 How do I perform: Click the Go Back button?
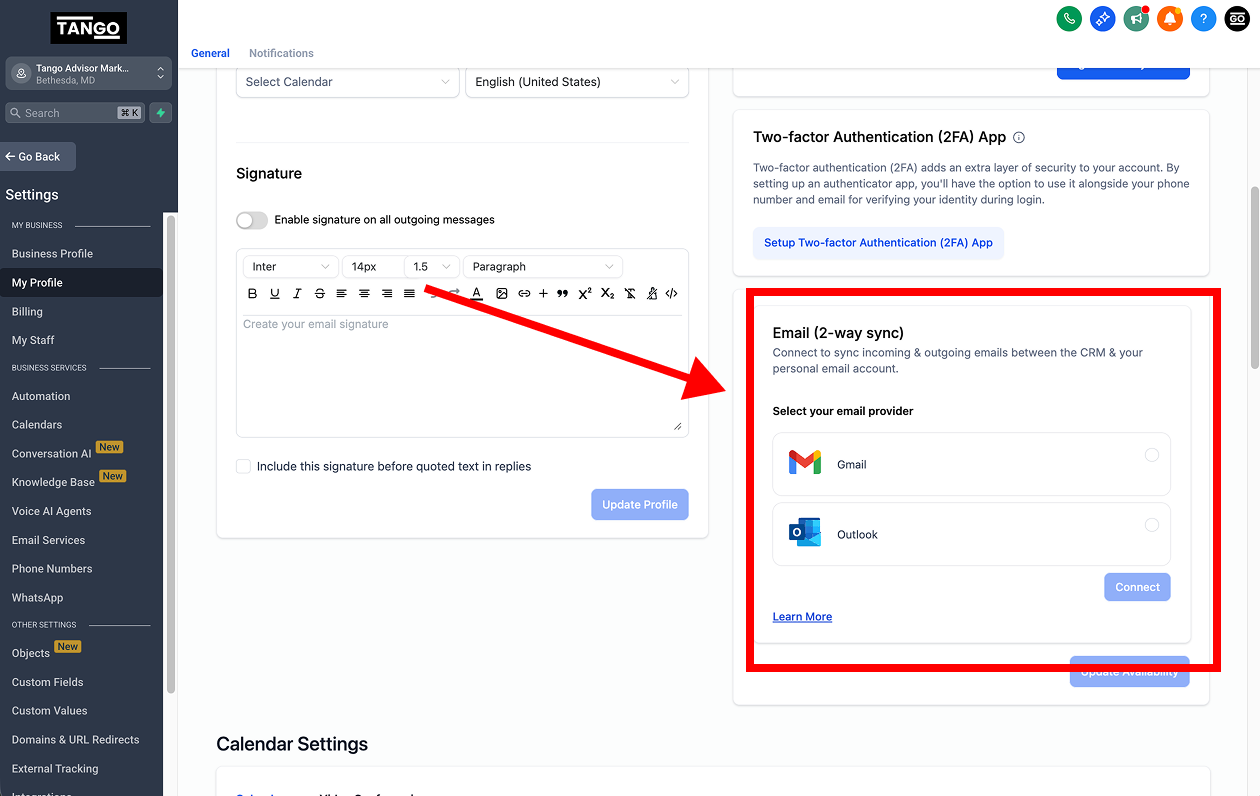(38, 157)
